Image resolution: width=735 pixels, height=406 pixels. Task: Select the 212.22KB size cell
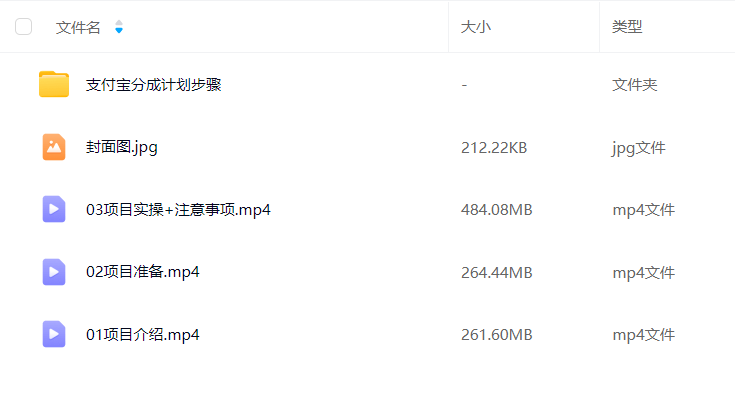point(494,148)
